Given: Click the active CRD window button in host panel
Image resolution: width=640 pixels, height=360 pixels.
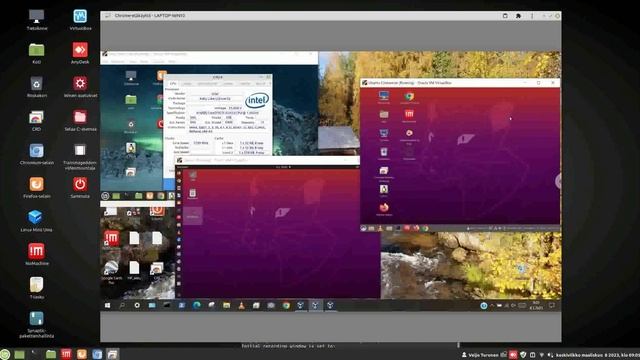Looking at the screenshot, I should click(x=113, y=354).
